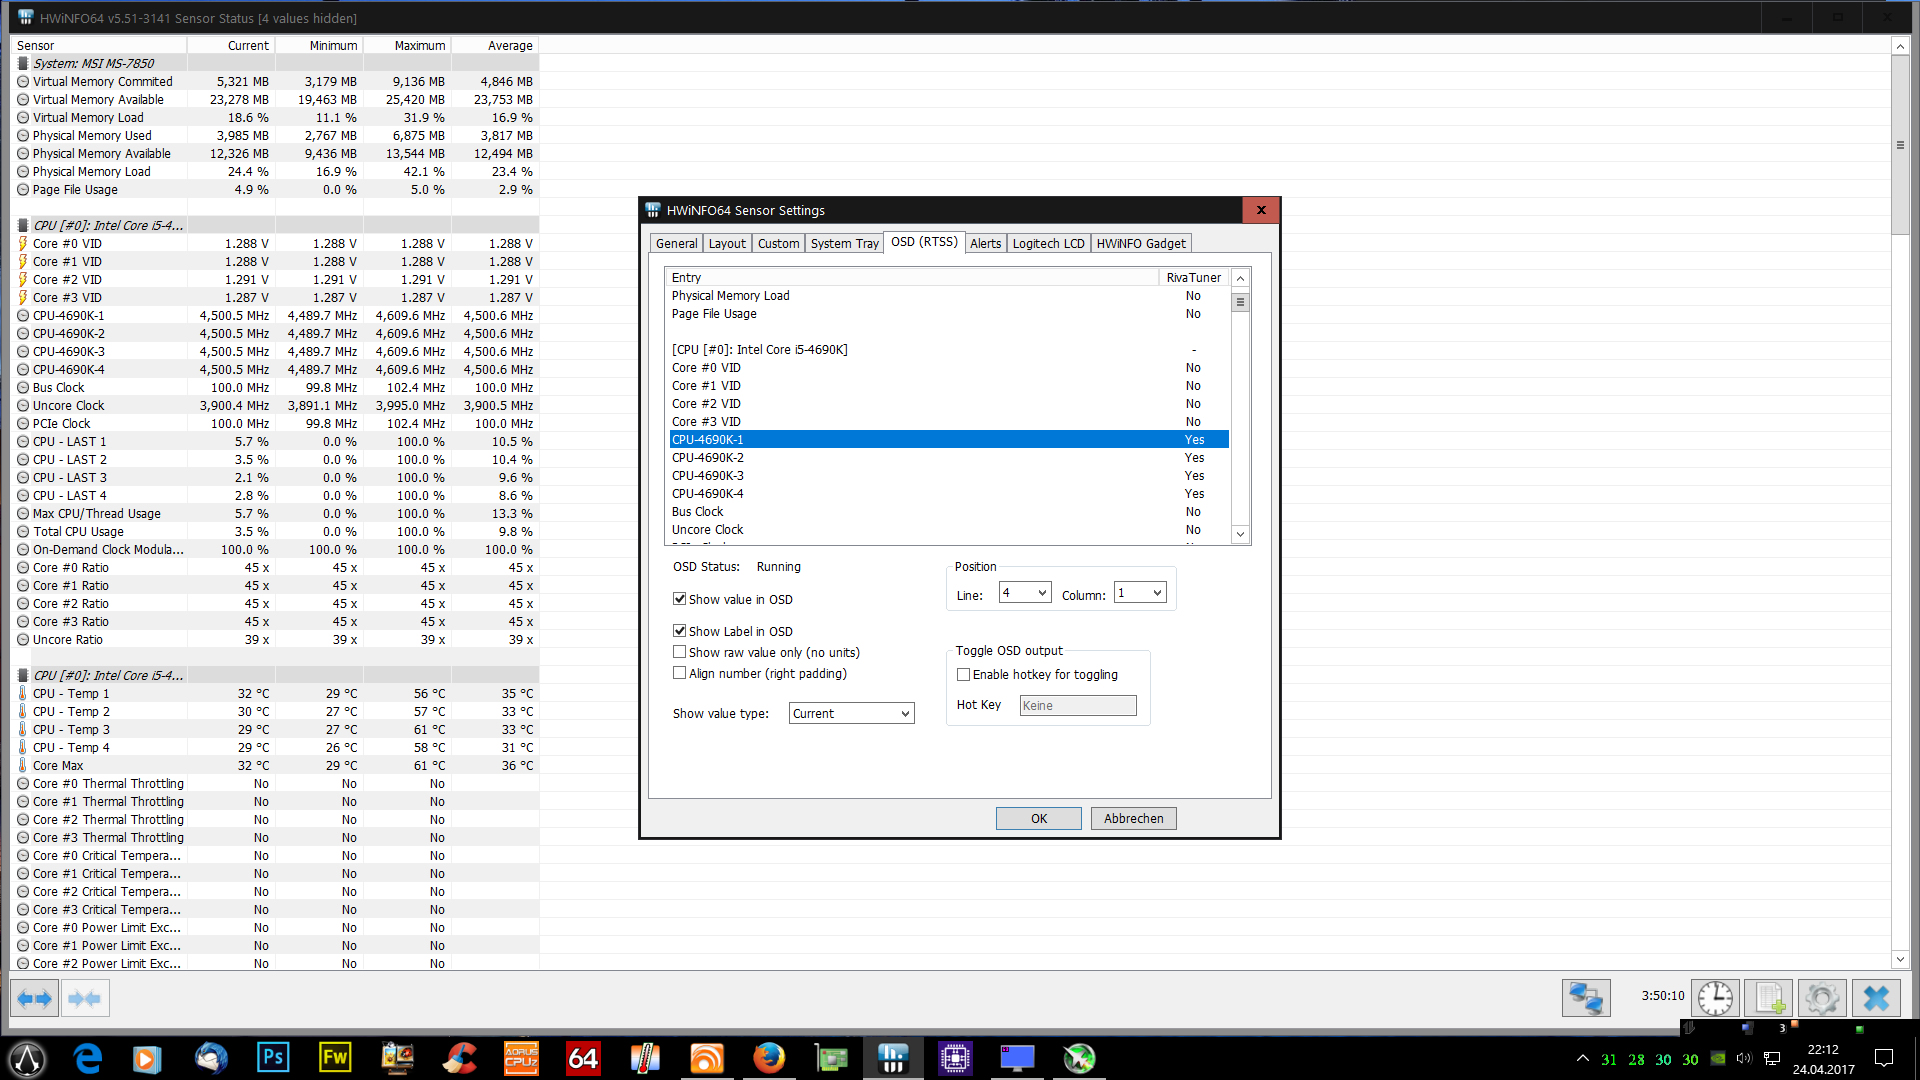The height and width of the screenshot is (1080, 1920).
Task: Uncheck Show value in OSD
Action: [680, 599]
